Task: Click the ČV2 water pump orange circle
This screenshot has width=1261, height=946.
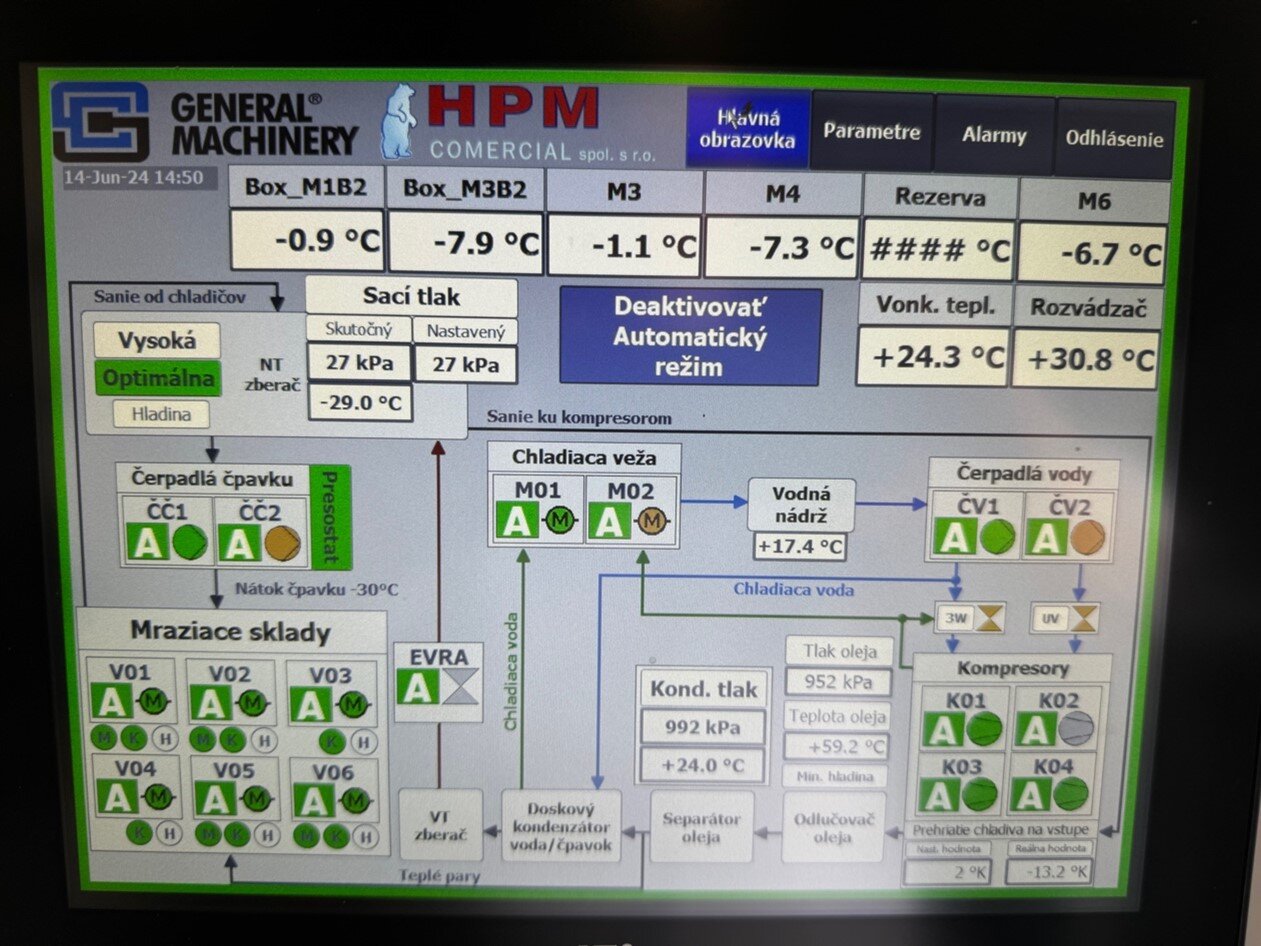Action: tap(1087, 538)
